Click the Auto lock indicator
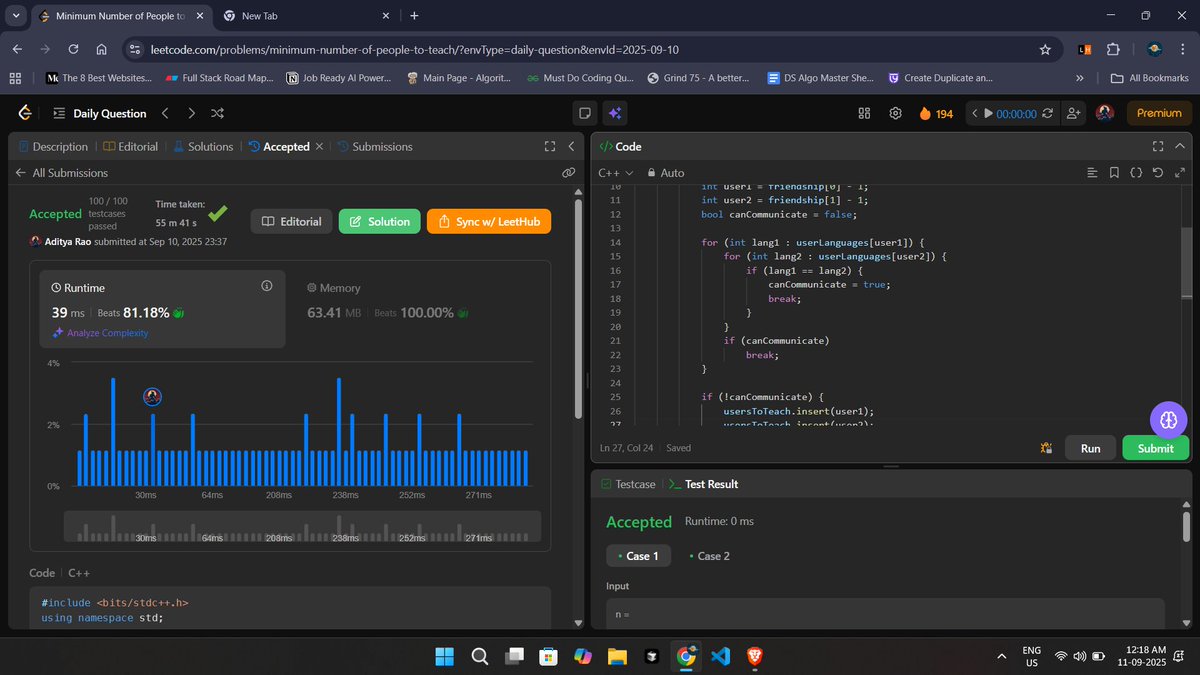1200x675 pixels. point(666,173)
